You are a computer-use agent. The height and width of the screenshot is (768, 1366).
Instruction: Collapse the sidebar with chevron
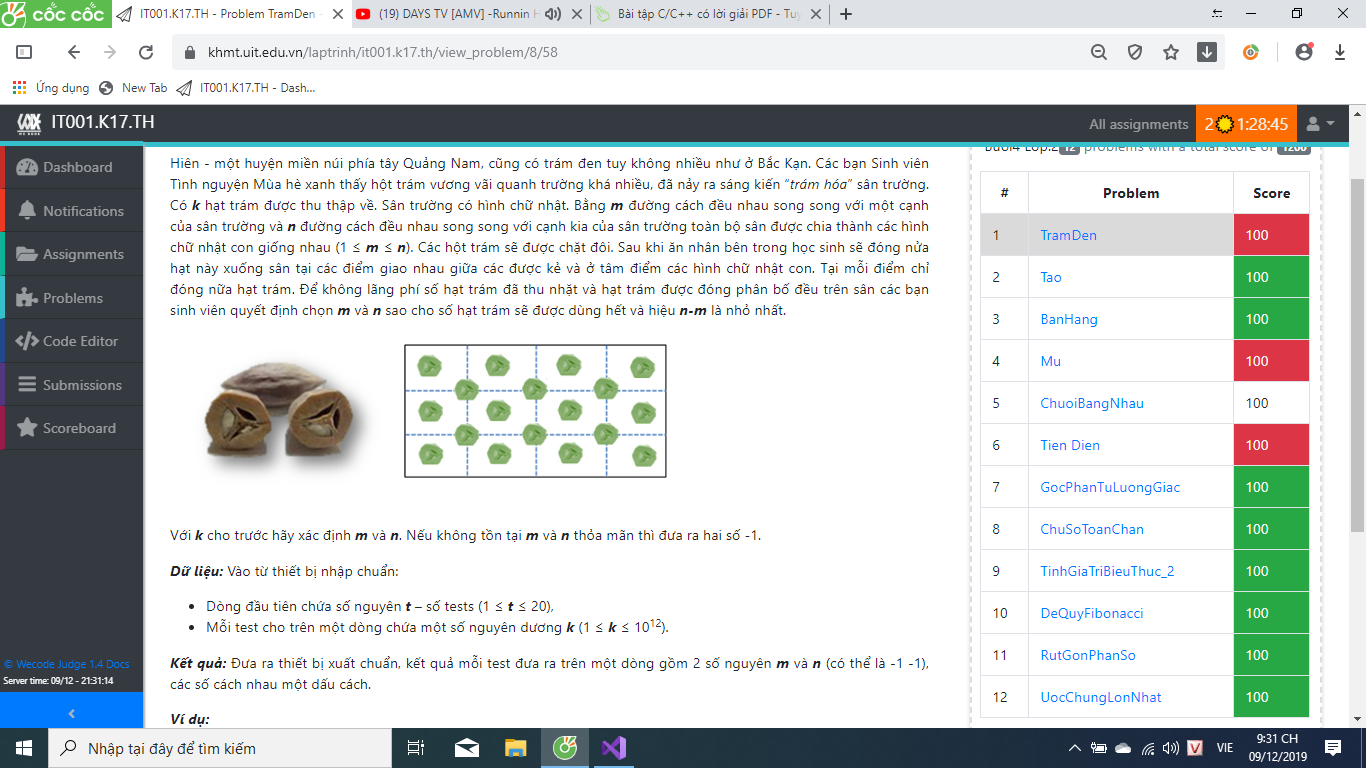71,713
